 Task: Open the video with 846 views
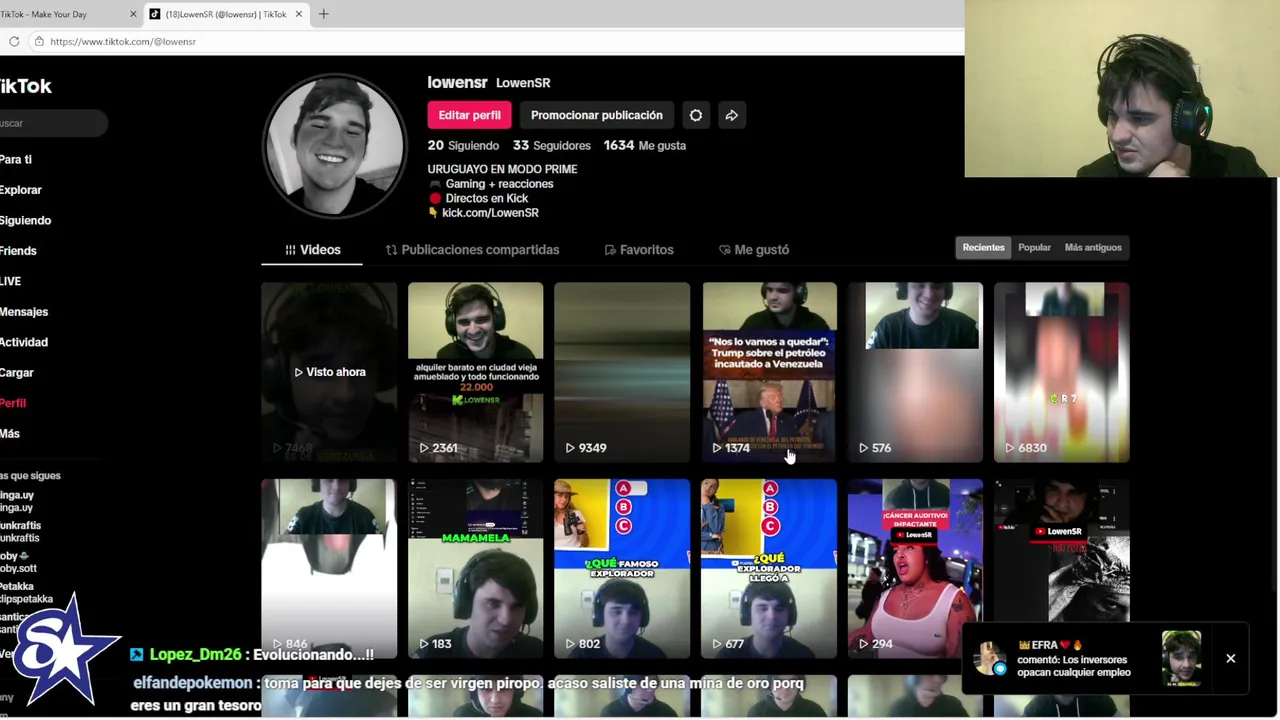click(x=329, y=568)
